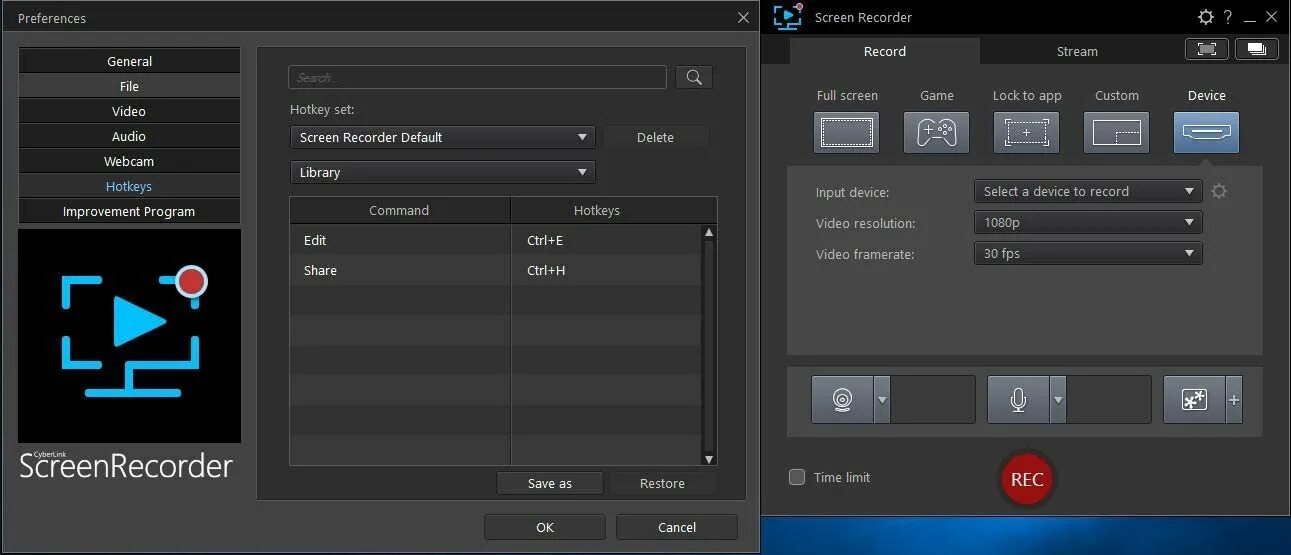Open Input device selection dropdown
1291x555 pixels.
tap(1088, 191)
